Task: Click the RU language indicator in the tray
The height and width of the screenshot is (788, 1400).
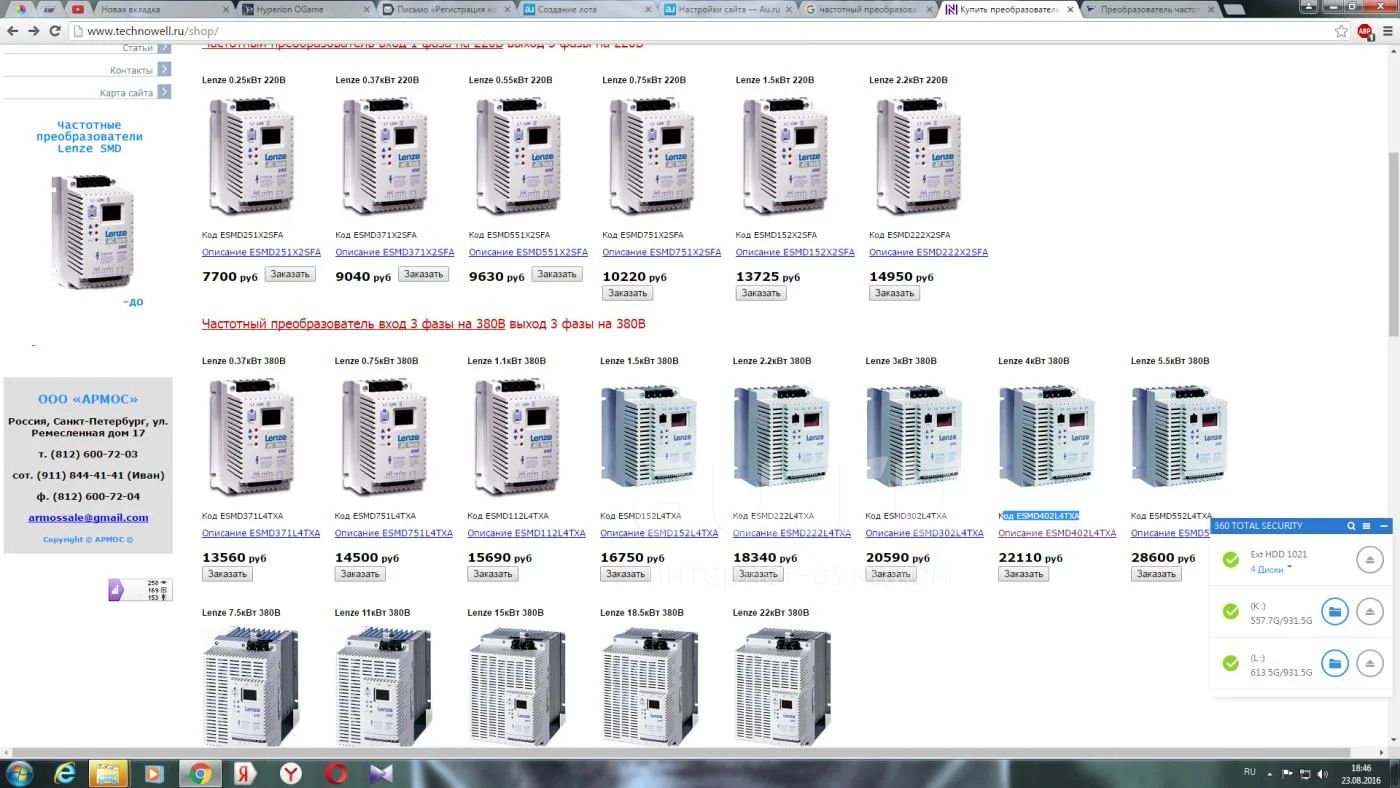Action: click(x=1250, y=772)
